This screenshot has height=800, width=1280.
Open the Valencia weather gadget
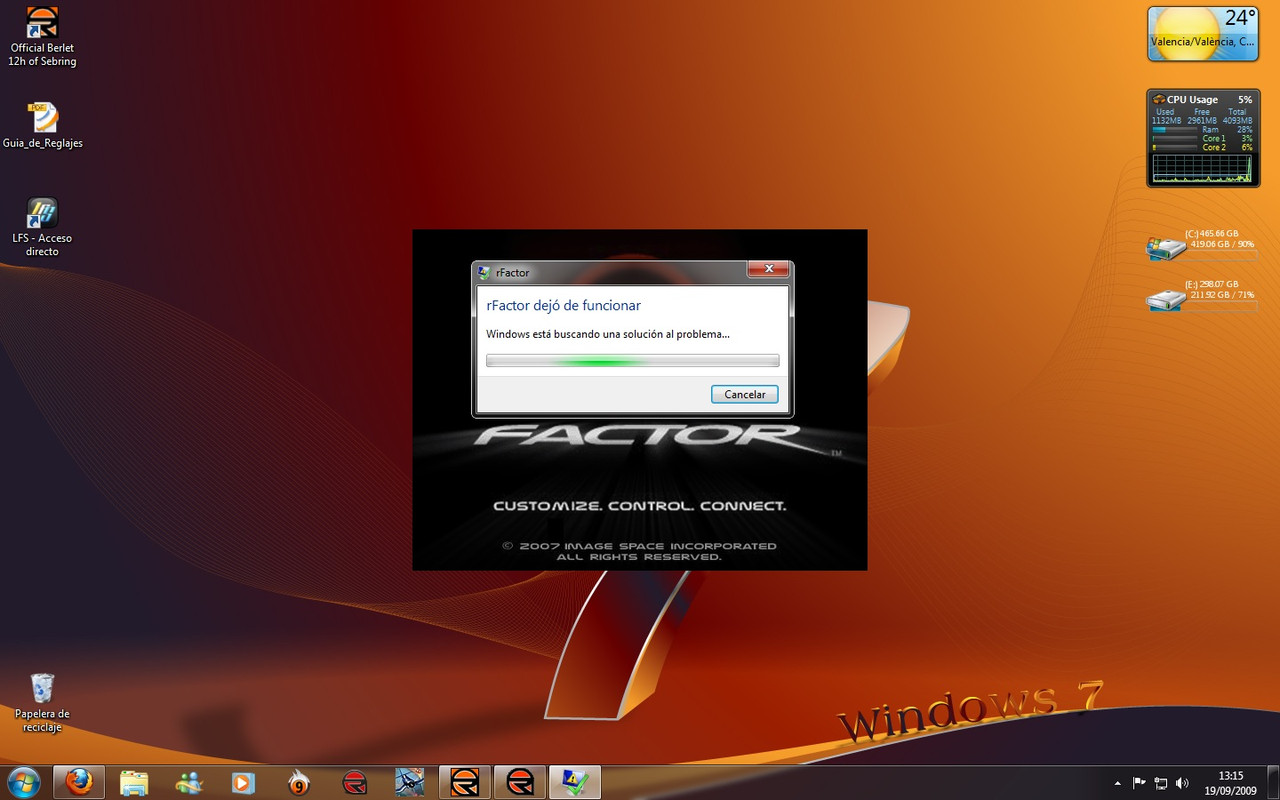coord(1202,32)
